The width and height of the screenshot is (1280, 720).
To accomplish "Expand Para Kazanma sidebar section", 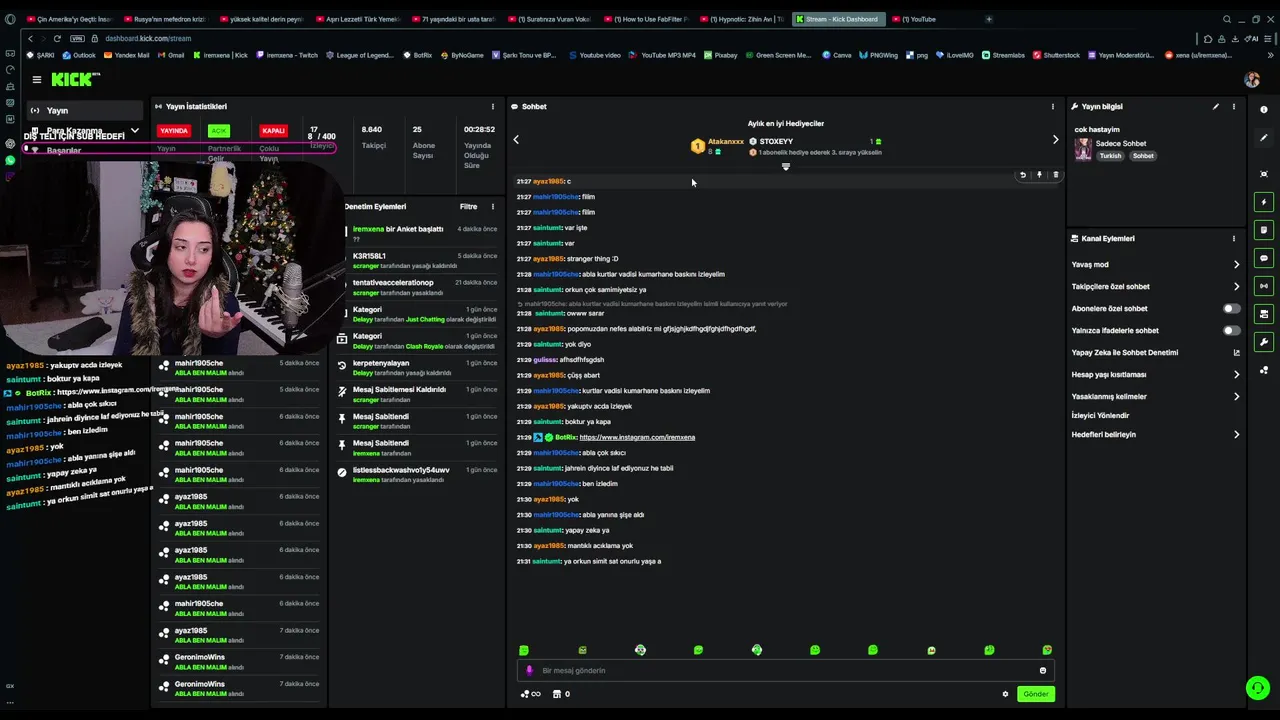I will pos(134,131).
